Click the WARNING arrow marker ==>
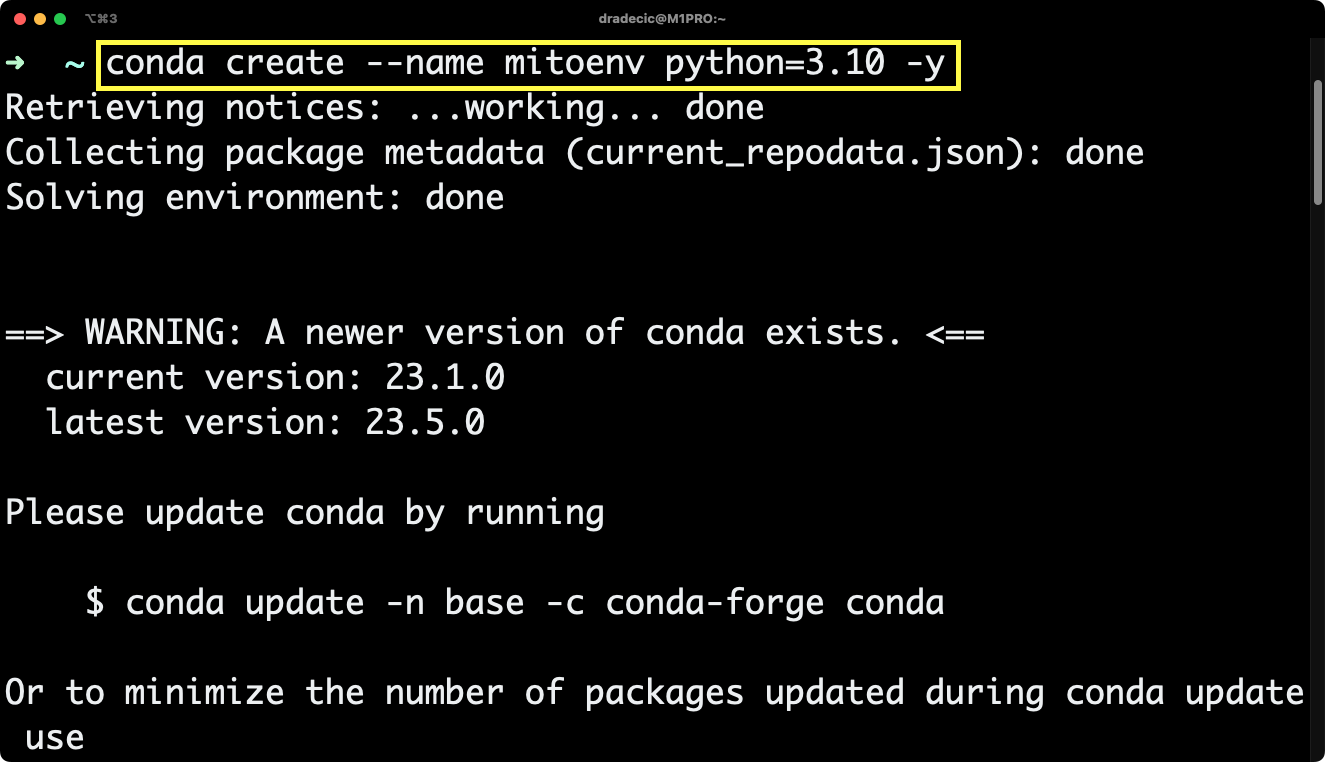Screen dimensions: 1325x762 35,331
